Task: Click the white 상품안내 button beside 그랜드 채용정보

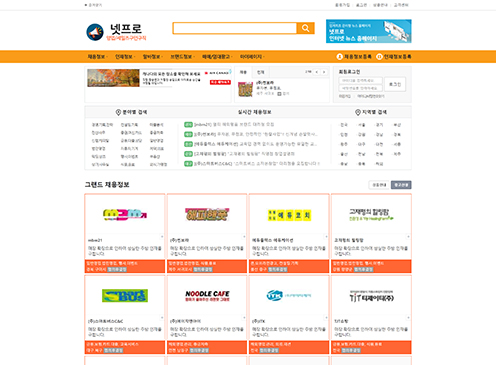Action: coord(379,185)
